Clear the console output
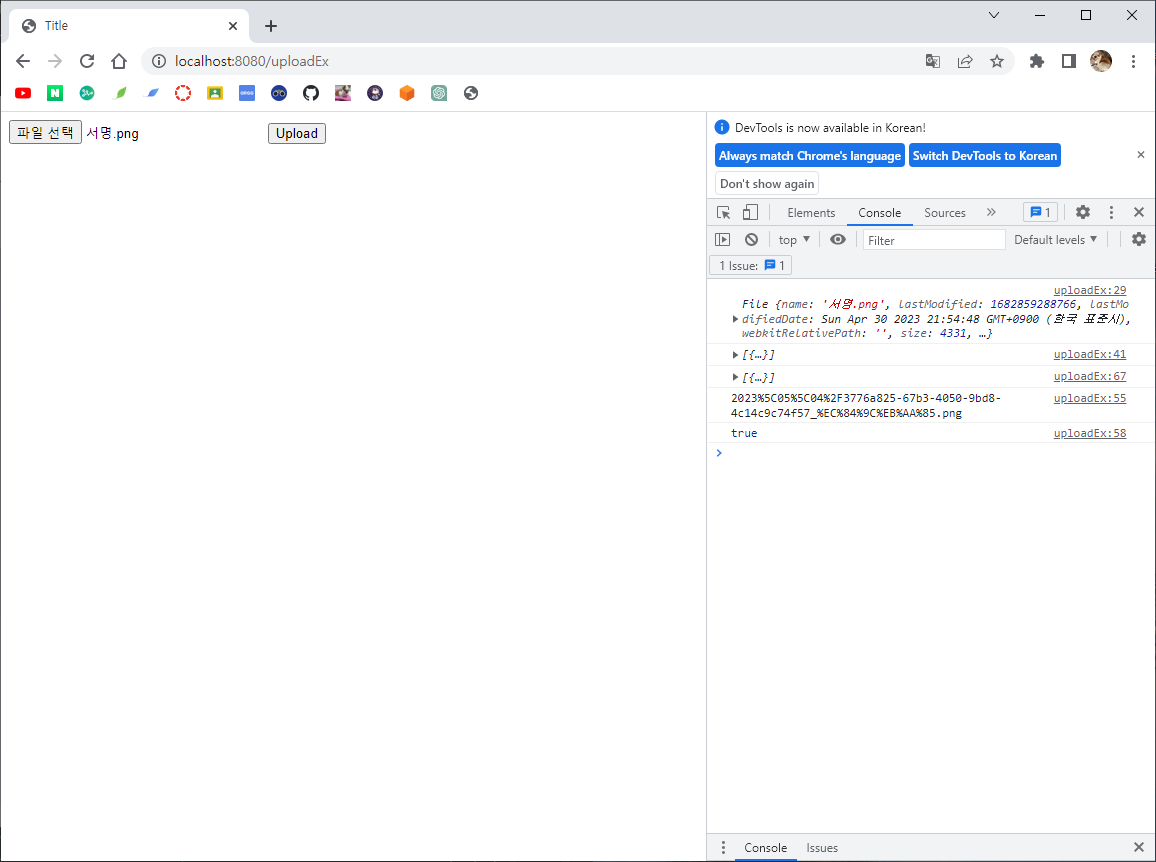Image resolution: width=1156 pixels, height=862 pixels. tap(751, 240)
